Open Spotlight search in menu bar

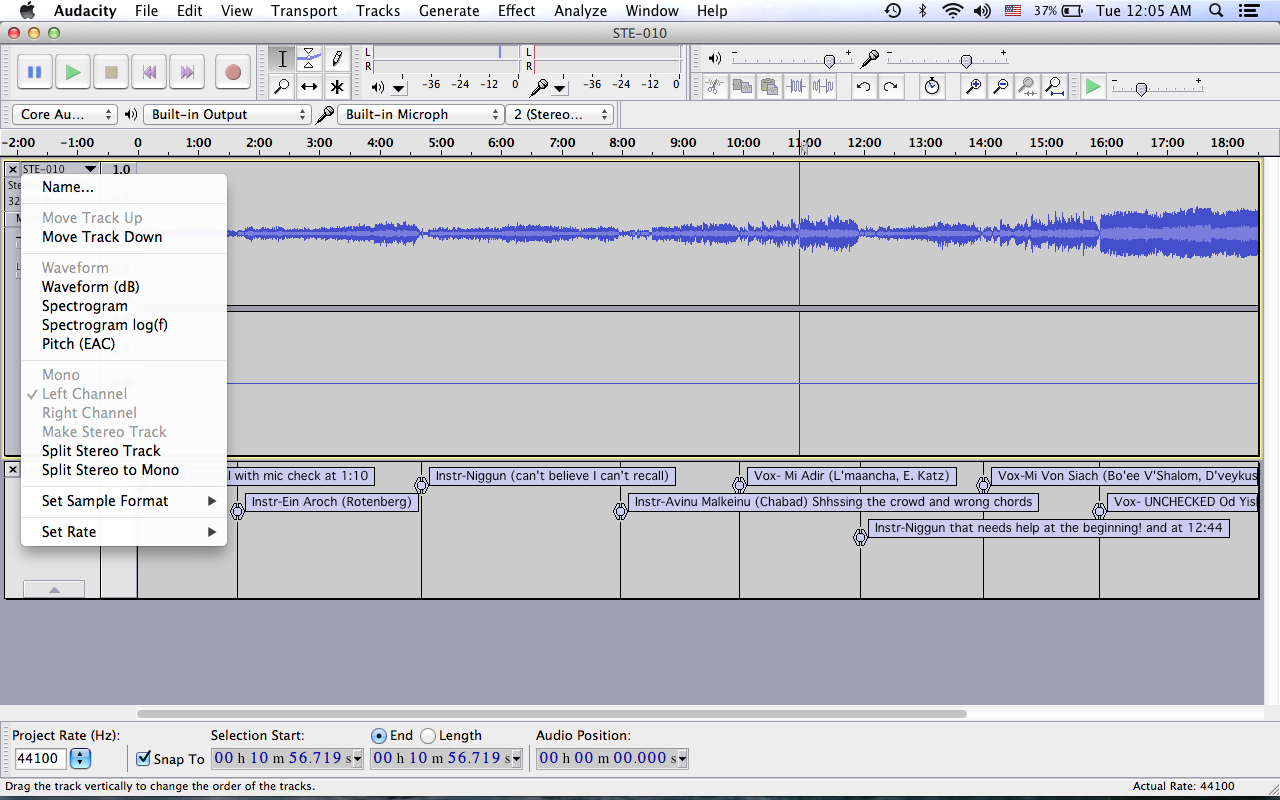[1216, 11]
